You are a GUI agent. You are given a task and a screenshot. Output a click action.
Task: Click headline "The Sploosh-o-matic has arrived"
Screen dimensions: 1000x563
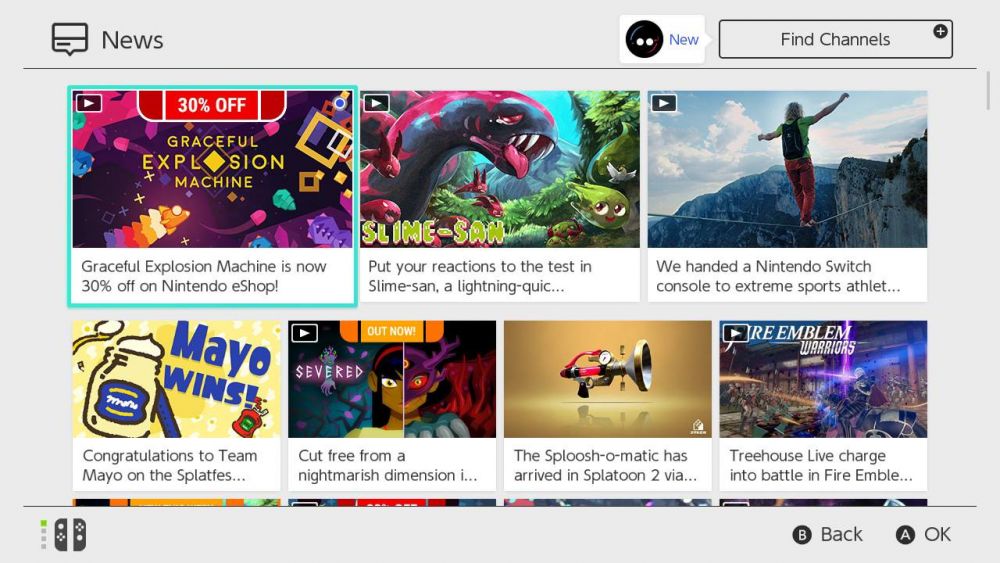click(605, 465)
